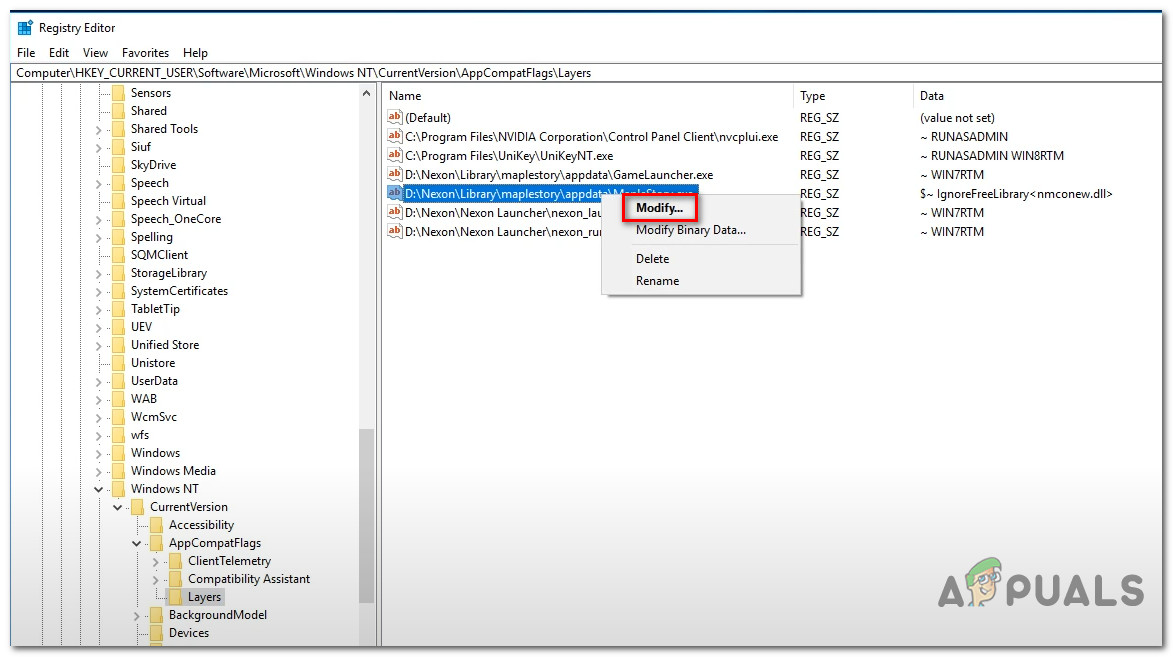The height and width of the screenshot is (657, 1173).
Task: Click the TabletTip folder icon
Action: (118, 309)
